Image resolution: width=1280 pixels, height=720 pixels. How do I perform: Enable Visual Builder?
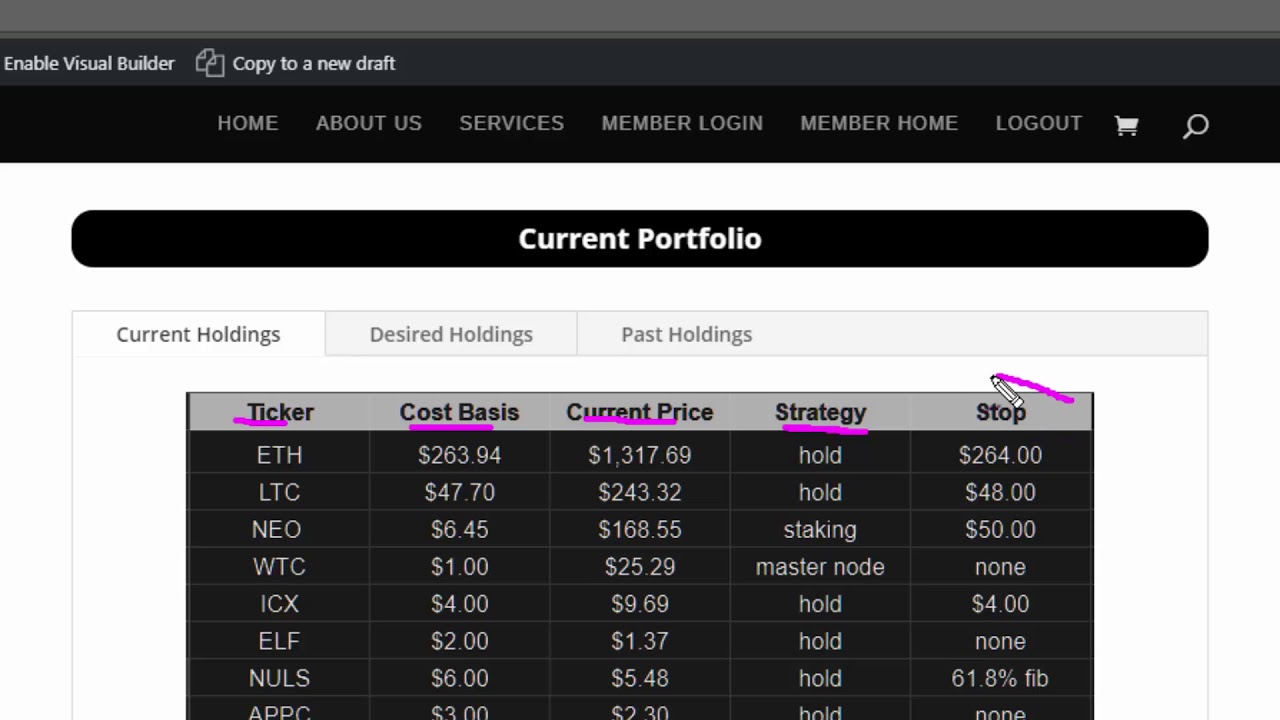(x=88, y=63)
